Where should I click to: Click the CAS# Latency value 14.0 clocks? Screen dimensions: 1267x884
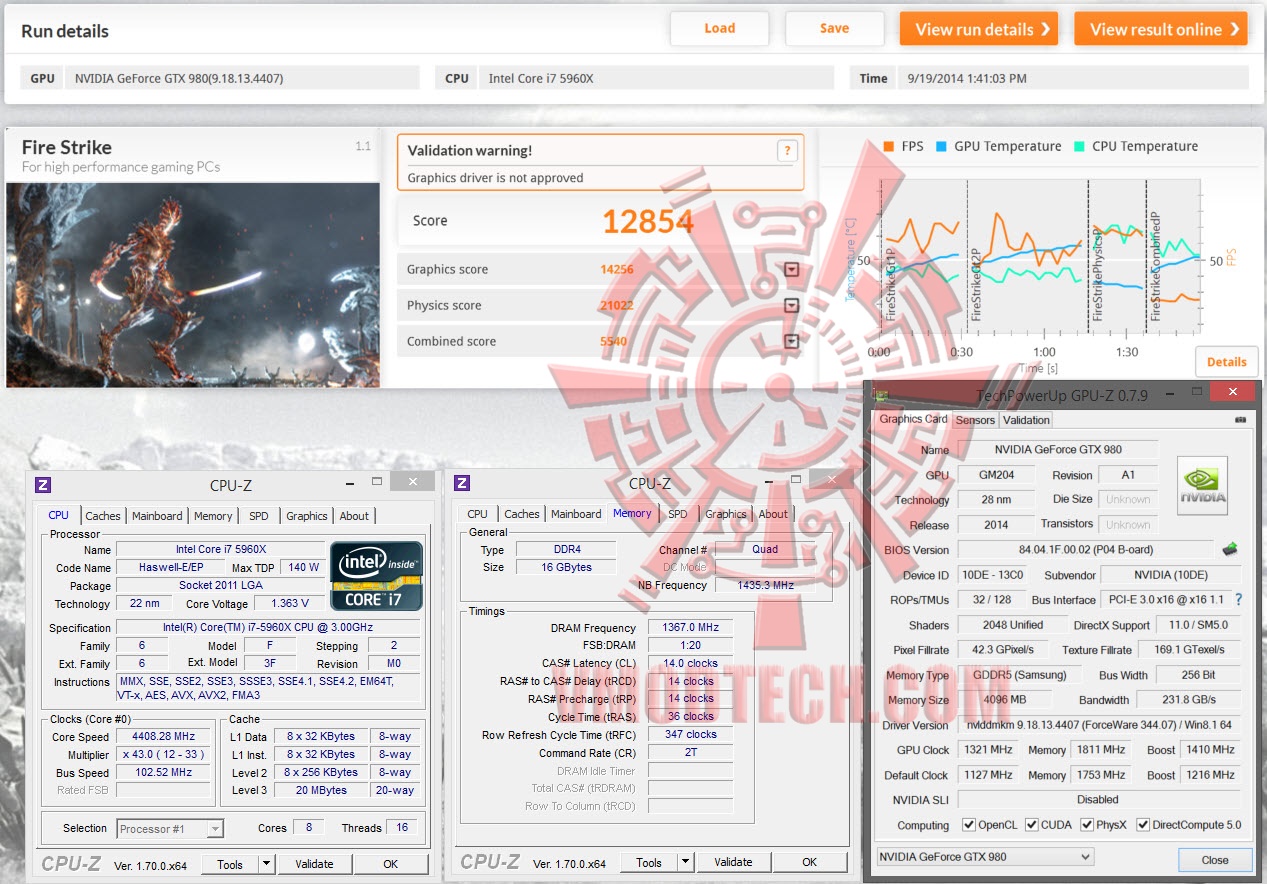pos(690,663)
